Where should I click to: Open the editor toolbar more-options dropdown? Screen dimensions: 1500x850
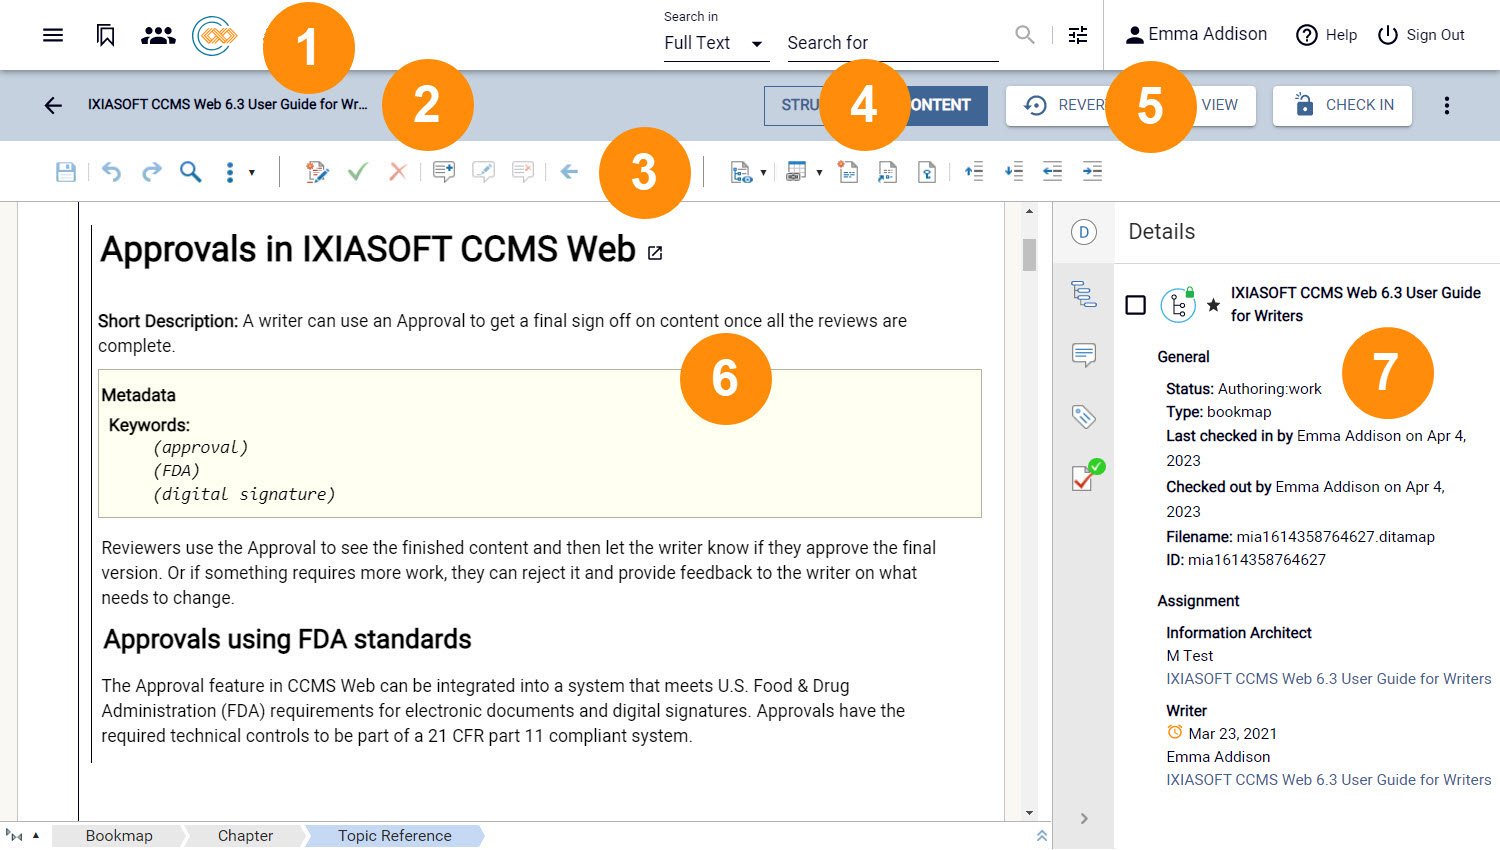point(239,172)
